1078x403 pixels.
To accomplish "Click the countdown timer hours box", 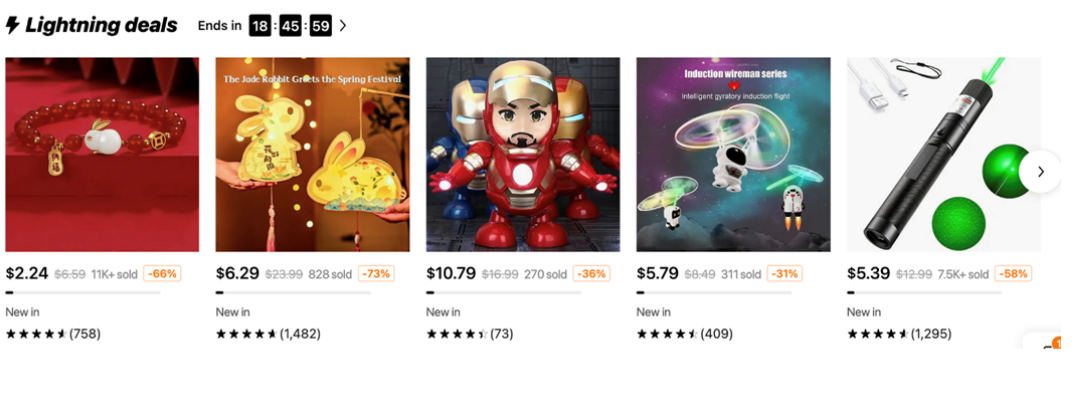I will (260, 26).
